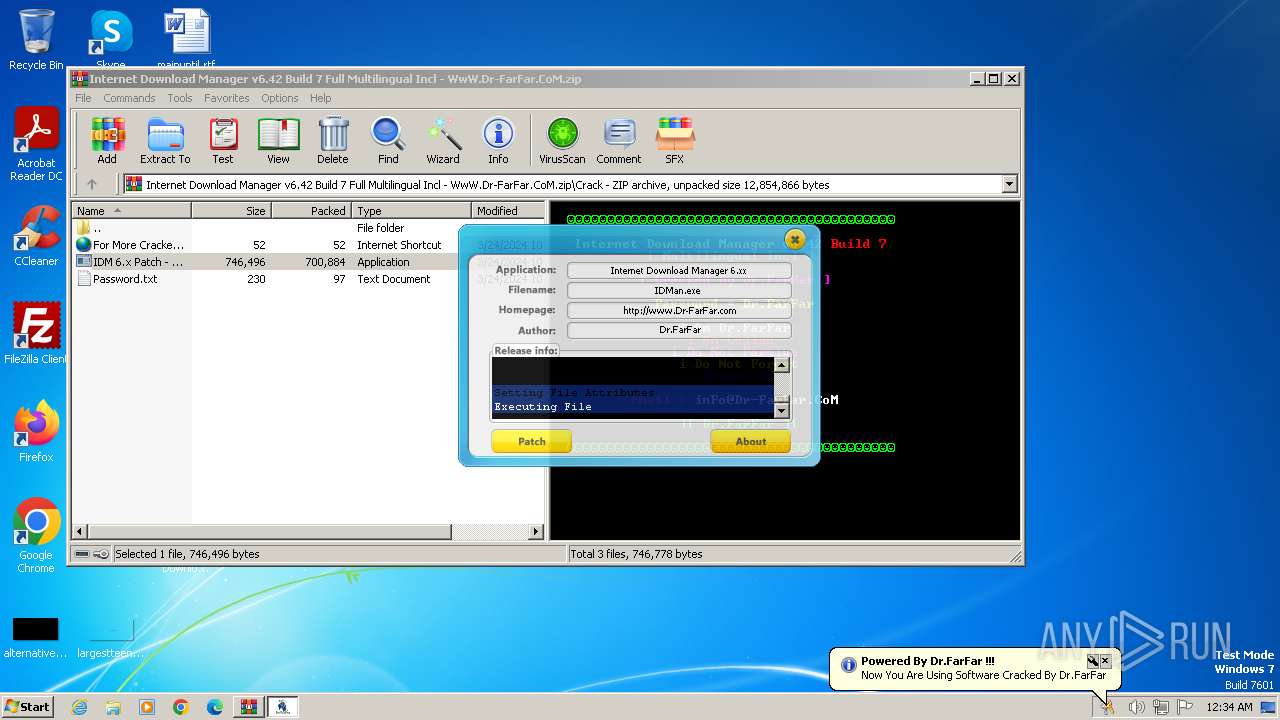Click the key icon in WinRAR status bar
Image resolution: width=1280 pixels, height=720 pixels.
coord(101,554)
